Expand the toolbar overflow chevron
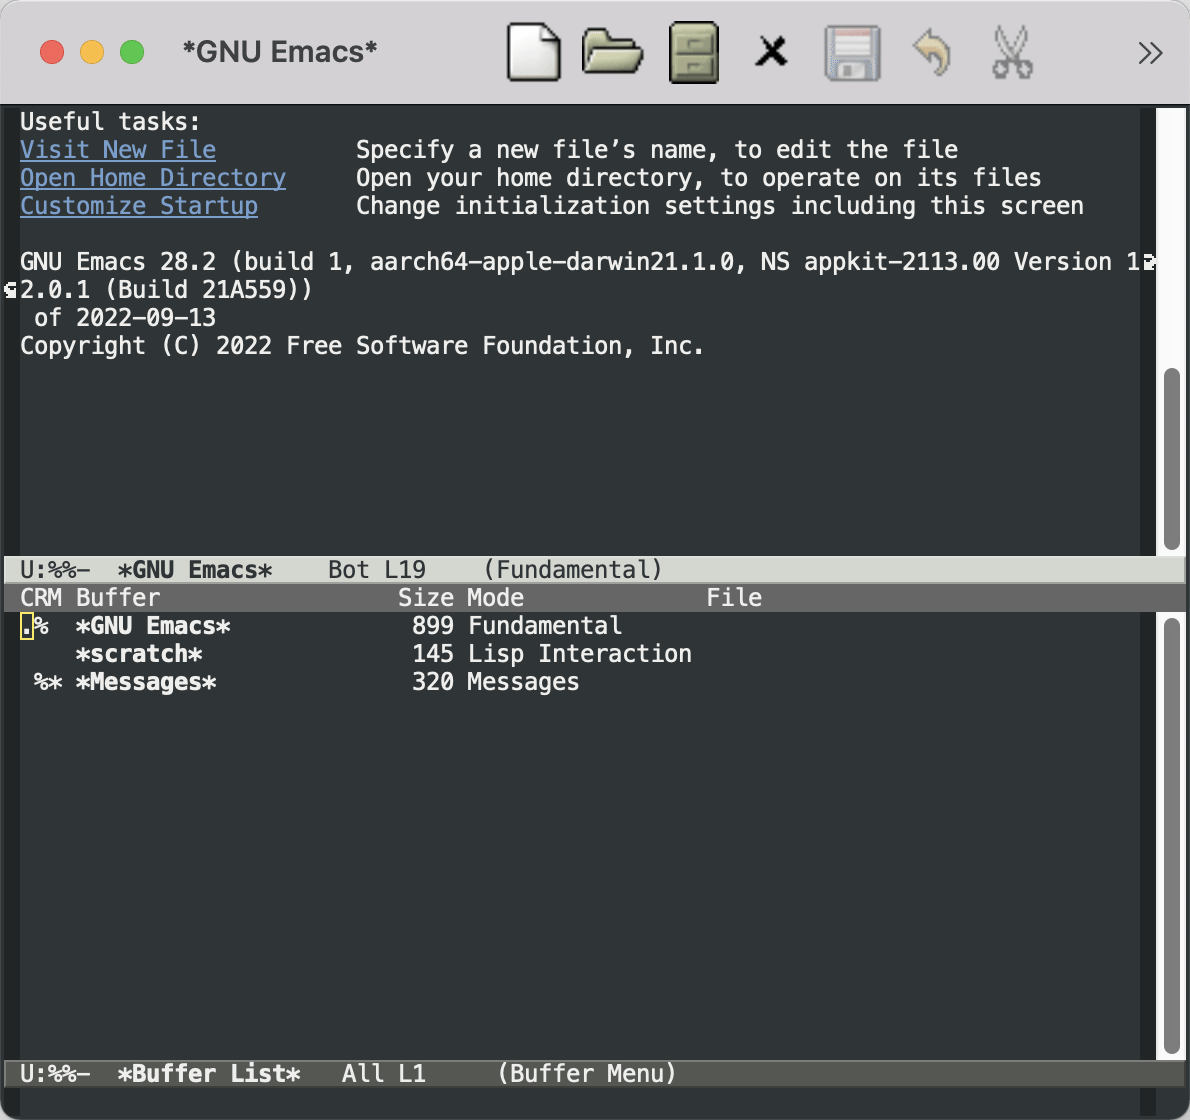 pyautogui.click(x=1150, y=52)
